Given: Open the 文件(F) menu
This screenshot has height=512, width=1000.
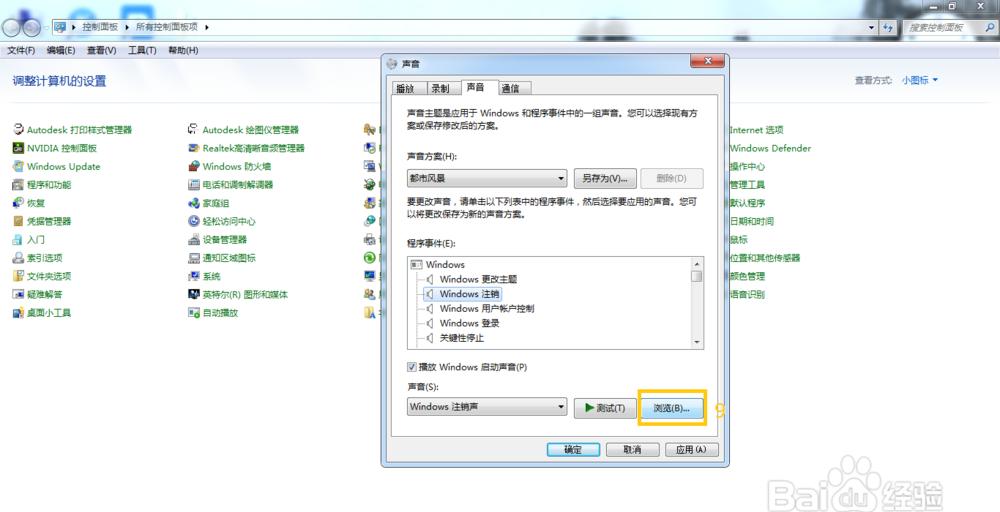Looking at the screenshot, I should pos(20,50).
